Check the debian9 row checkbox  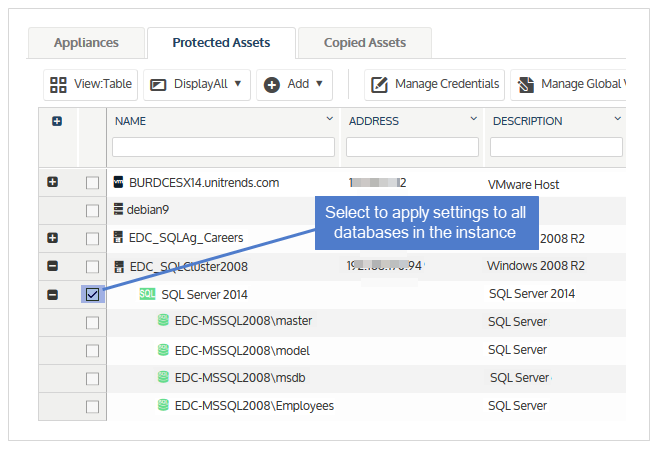click(92, 211)
